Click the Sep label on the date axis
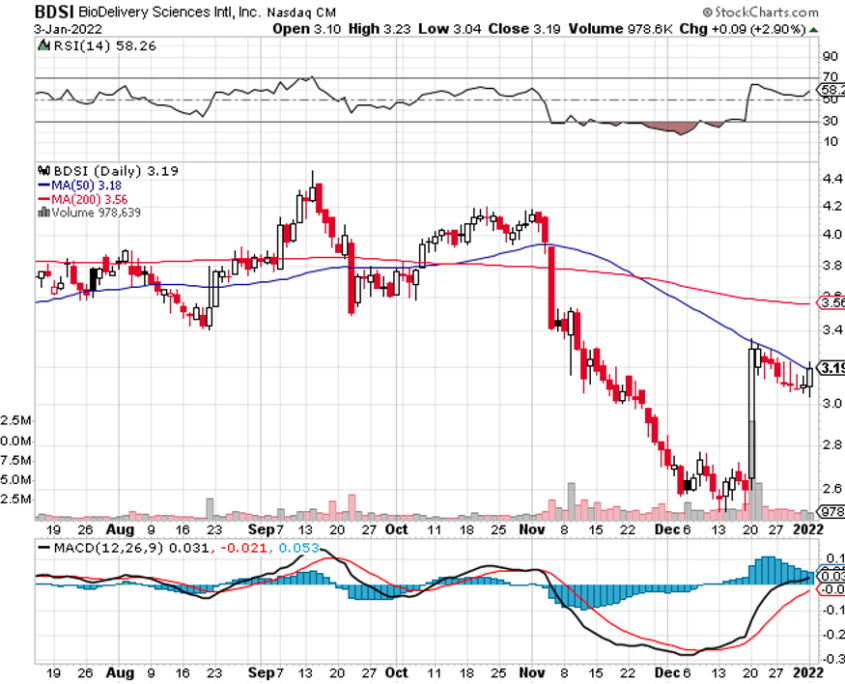The height and width of the screenshot is (684, 845). tap(259, 529)
